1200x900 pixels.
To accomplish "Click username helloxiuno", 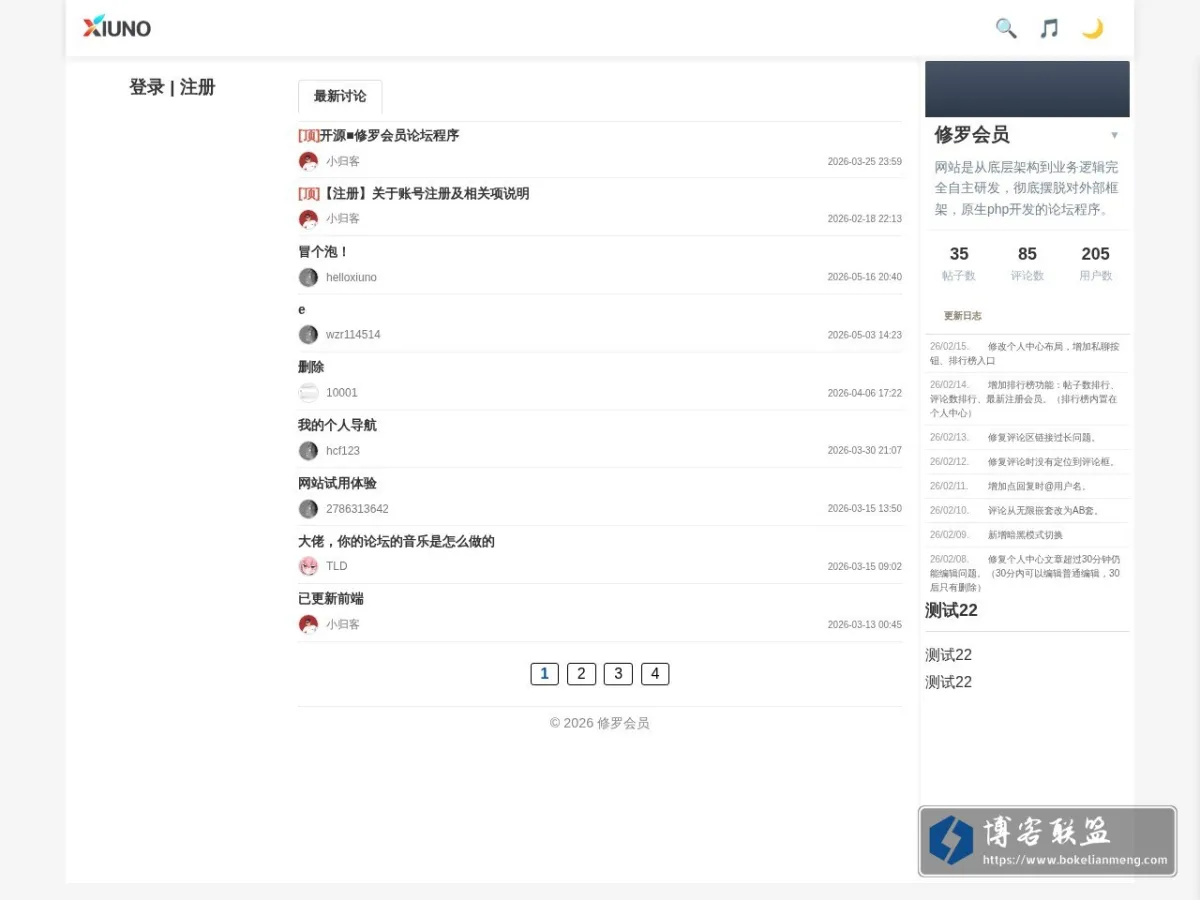I will coord(351,277).
